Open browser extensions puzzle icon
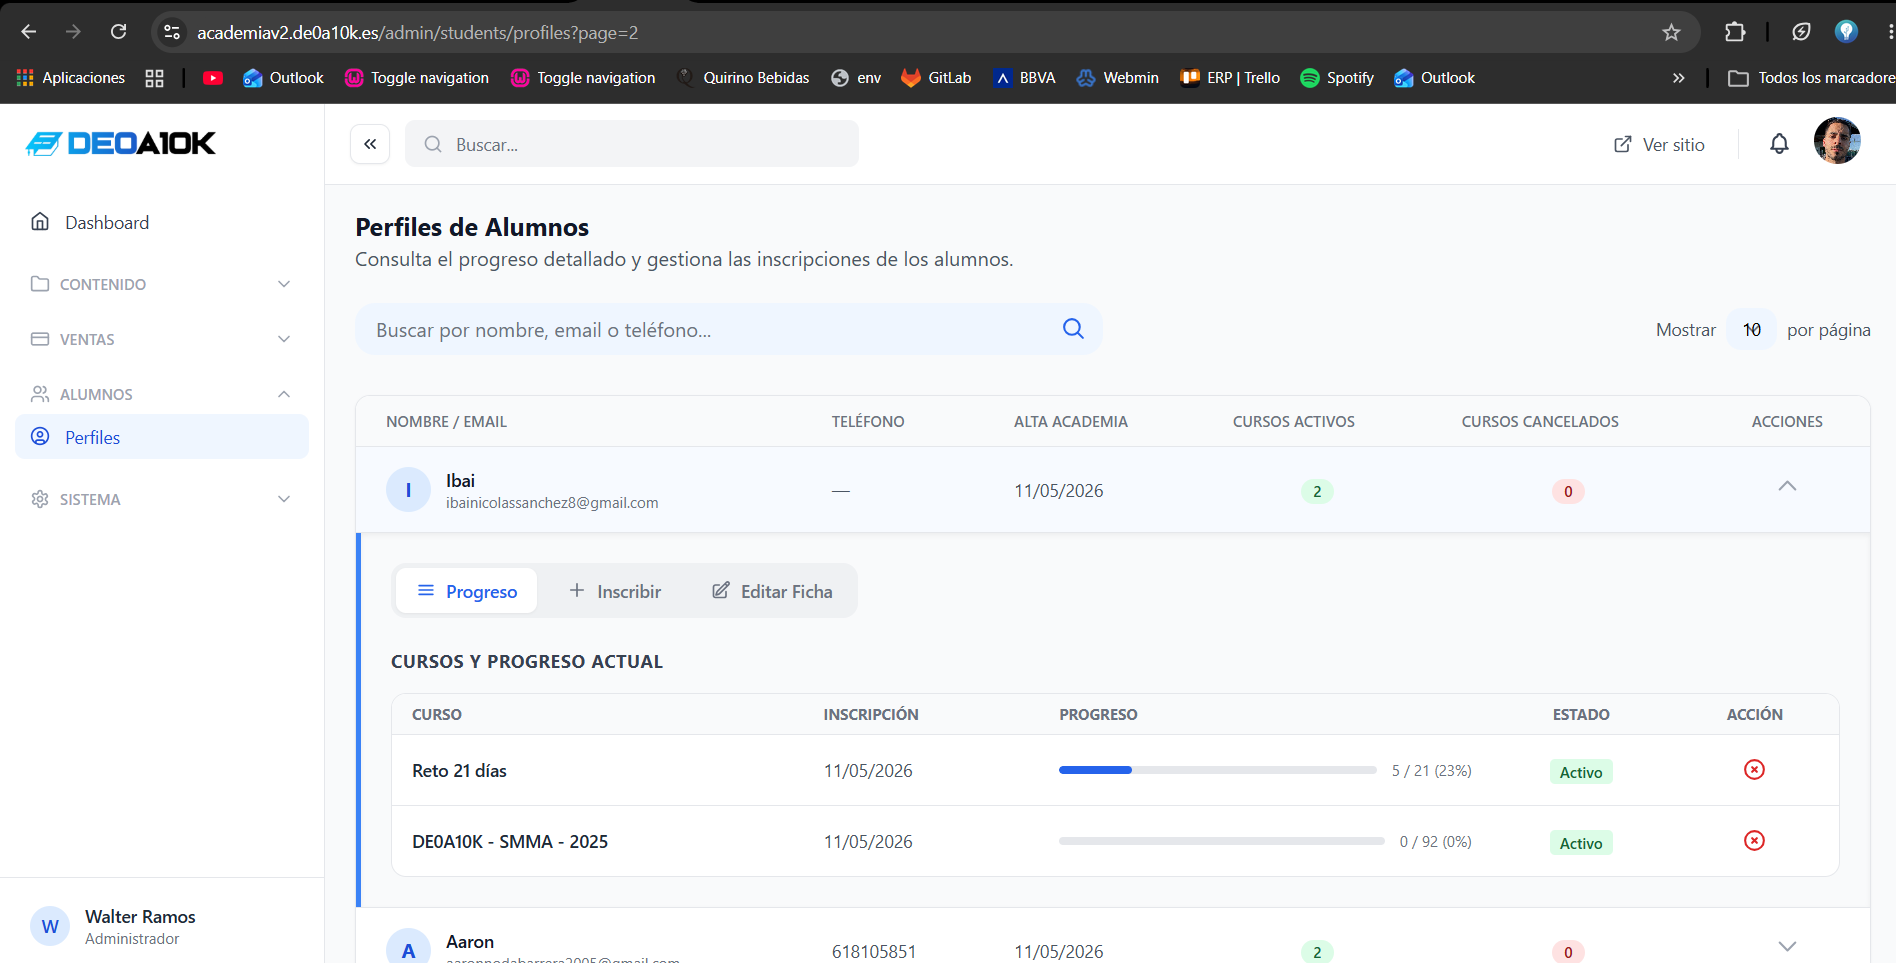1896x963 pixels. (x=1735, y=32)
